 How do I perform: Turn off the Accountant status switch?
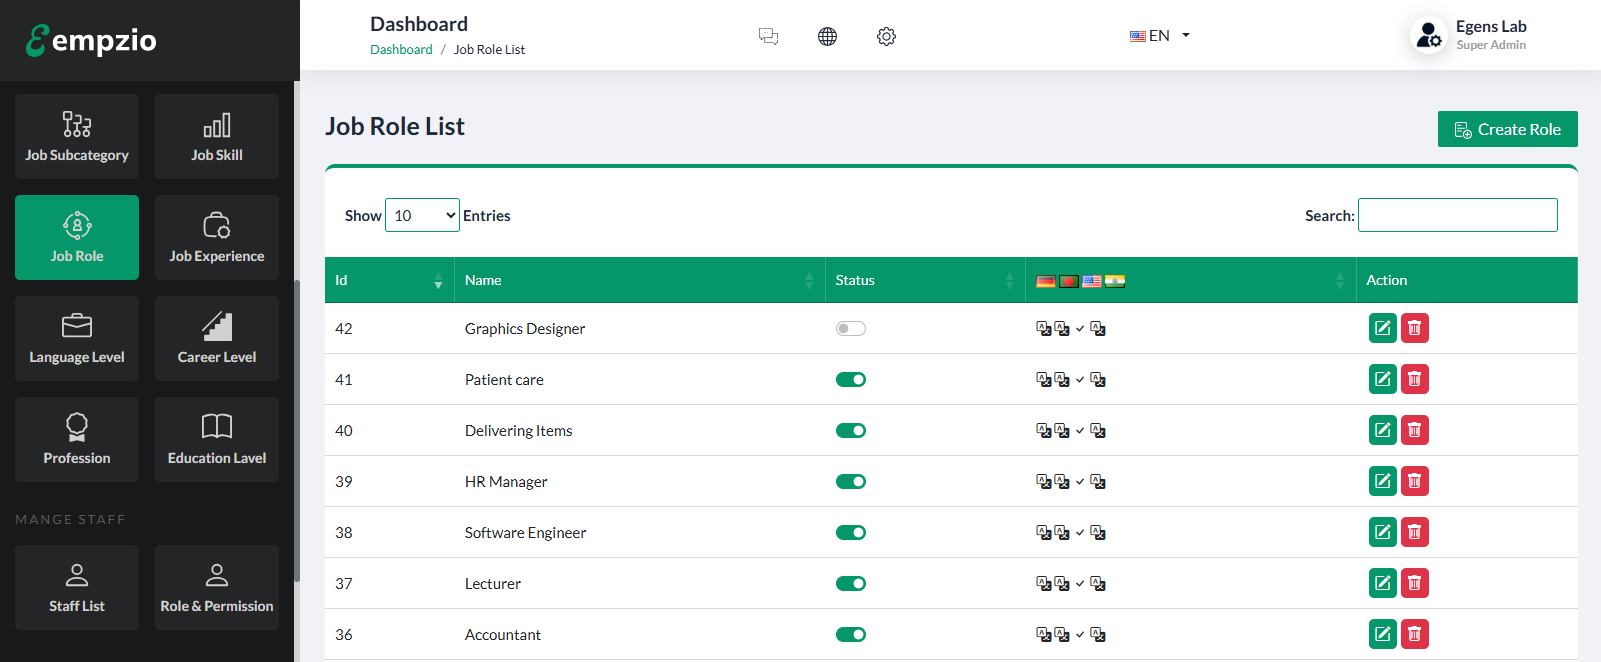(851, 634)
